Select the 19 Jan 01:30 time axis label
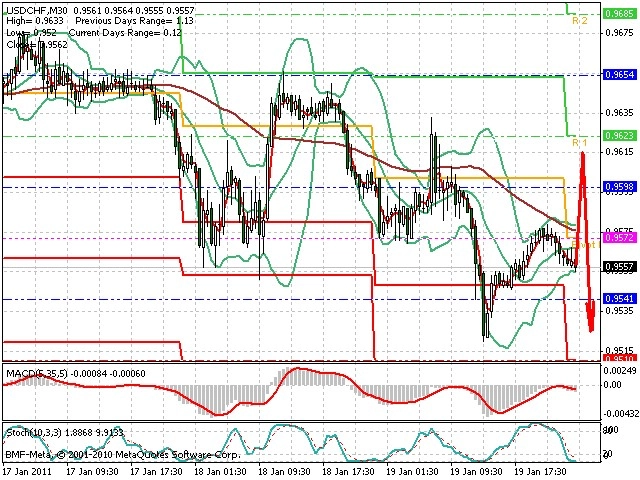Image resolution: width=640 pixels, height=480 pixels. click(413, 471)
